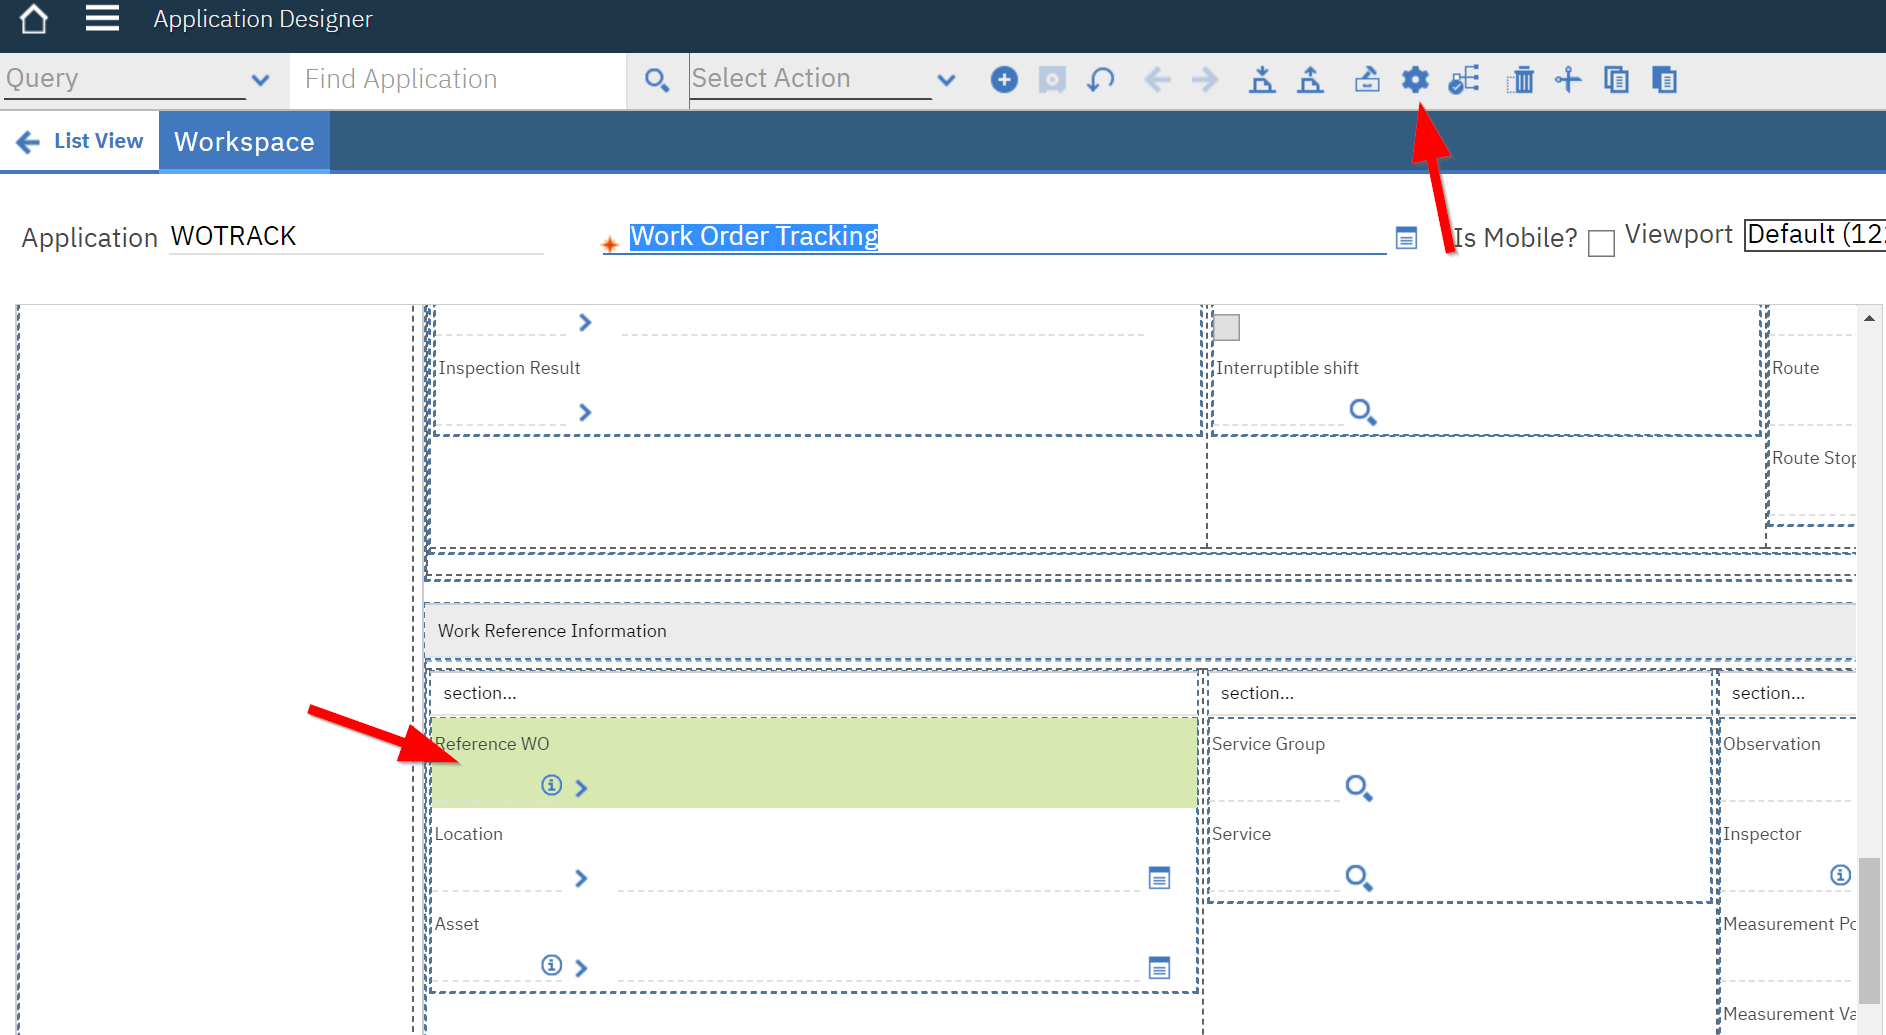Select the section above Observation
This screenshot has width=1886, height=1035.
pyautogui.click(x=1788, y=693)
